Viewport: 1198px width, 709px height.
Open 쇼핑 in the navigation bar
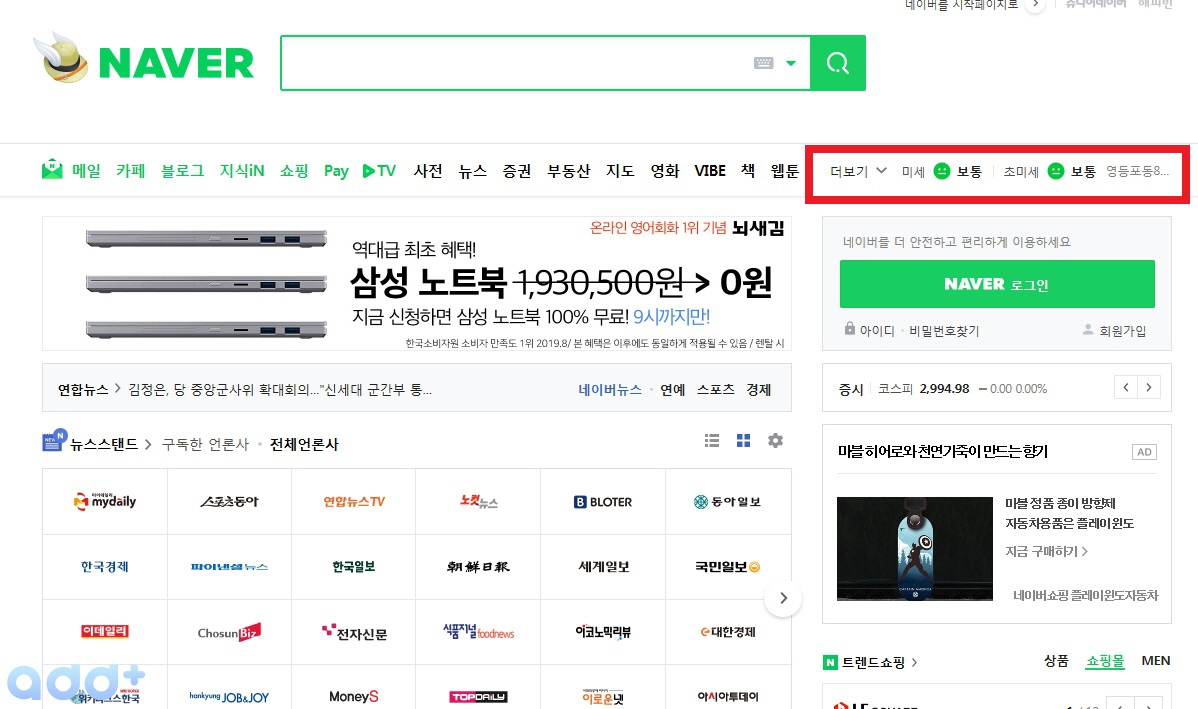tap(294, 170)
